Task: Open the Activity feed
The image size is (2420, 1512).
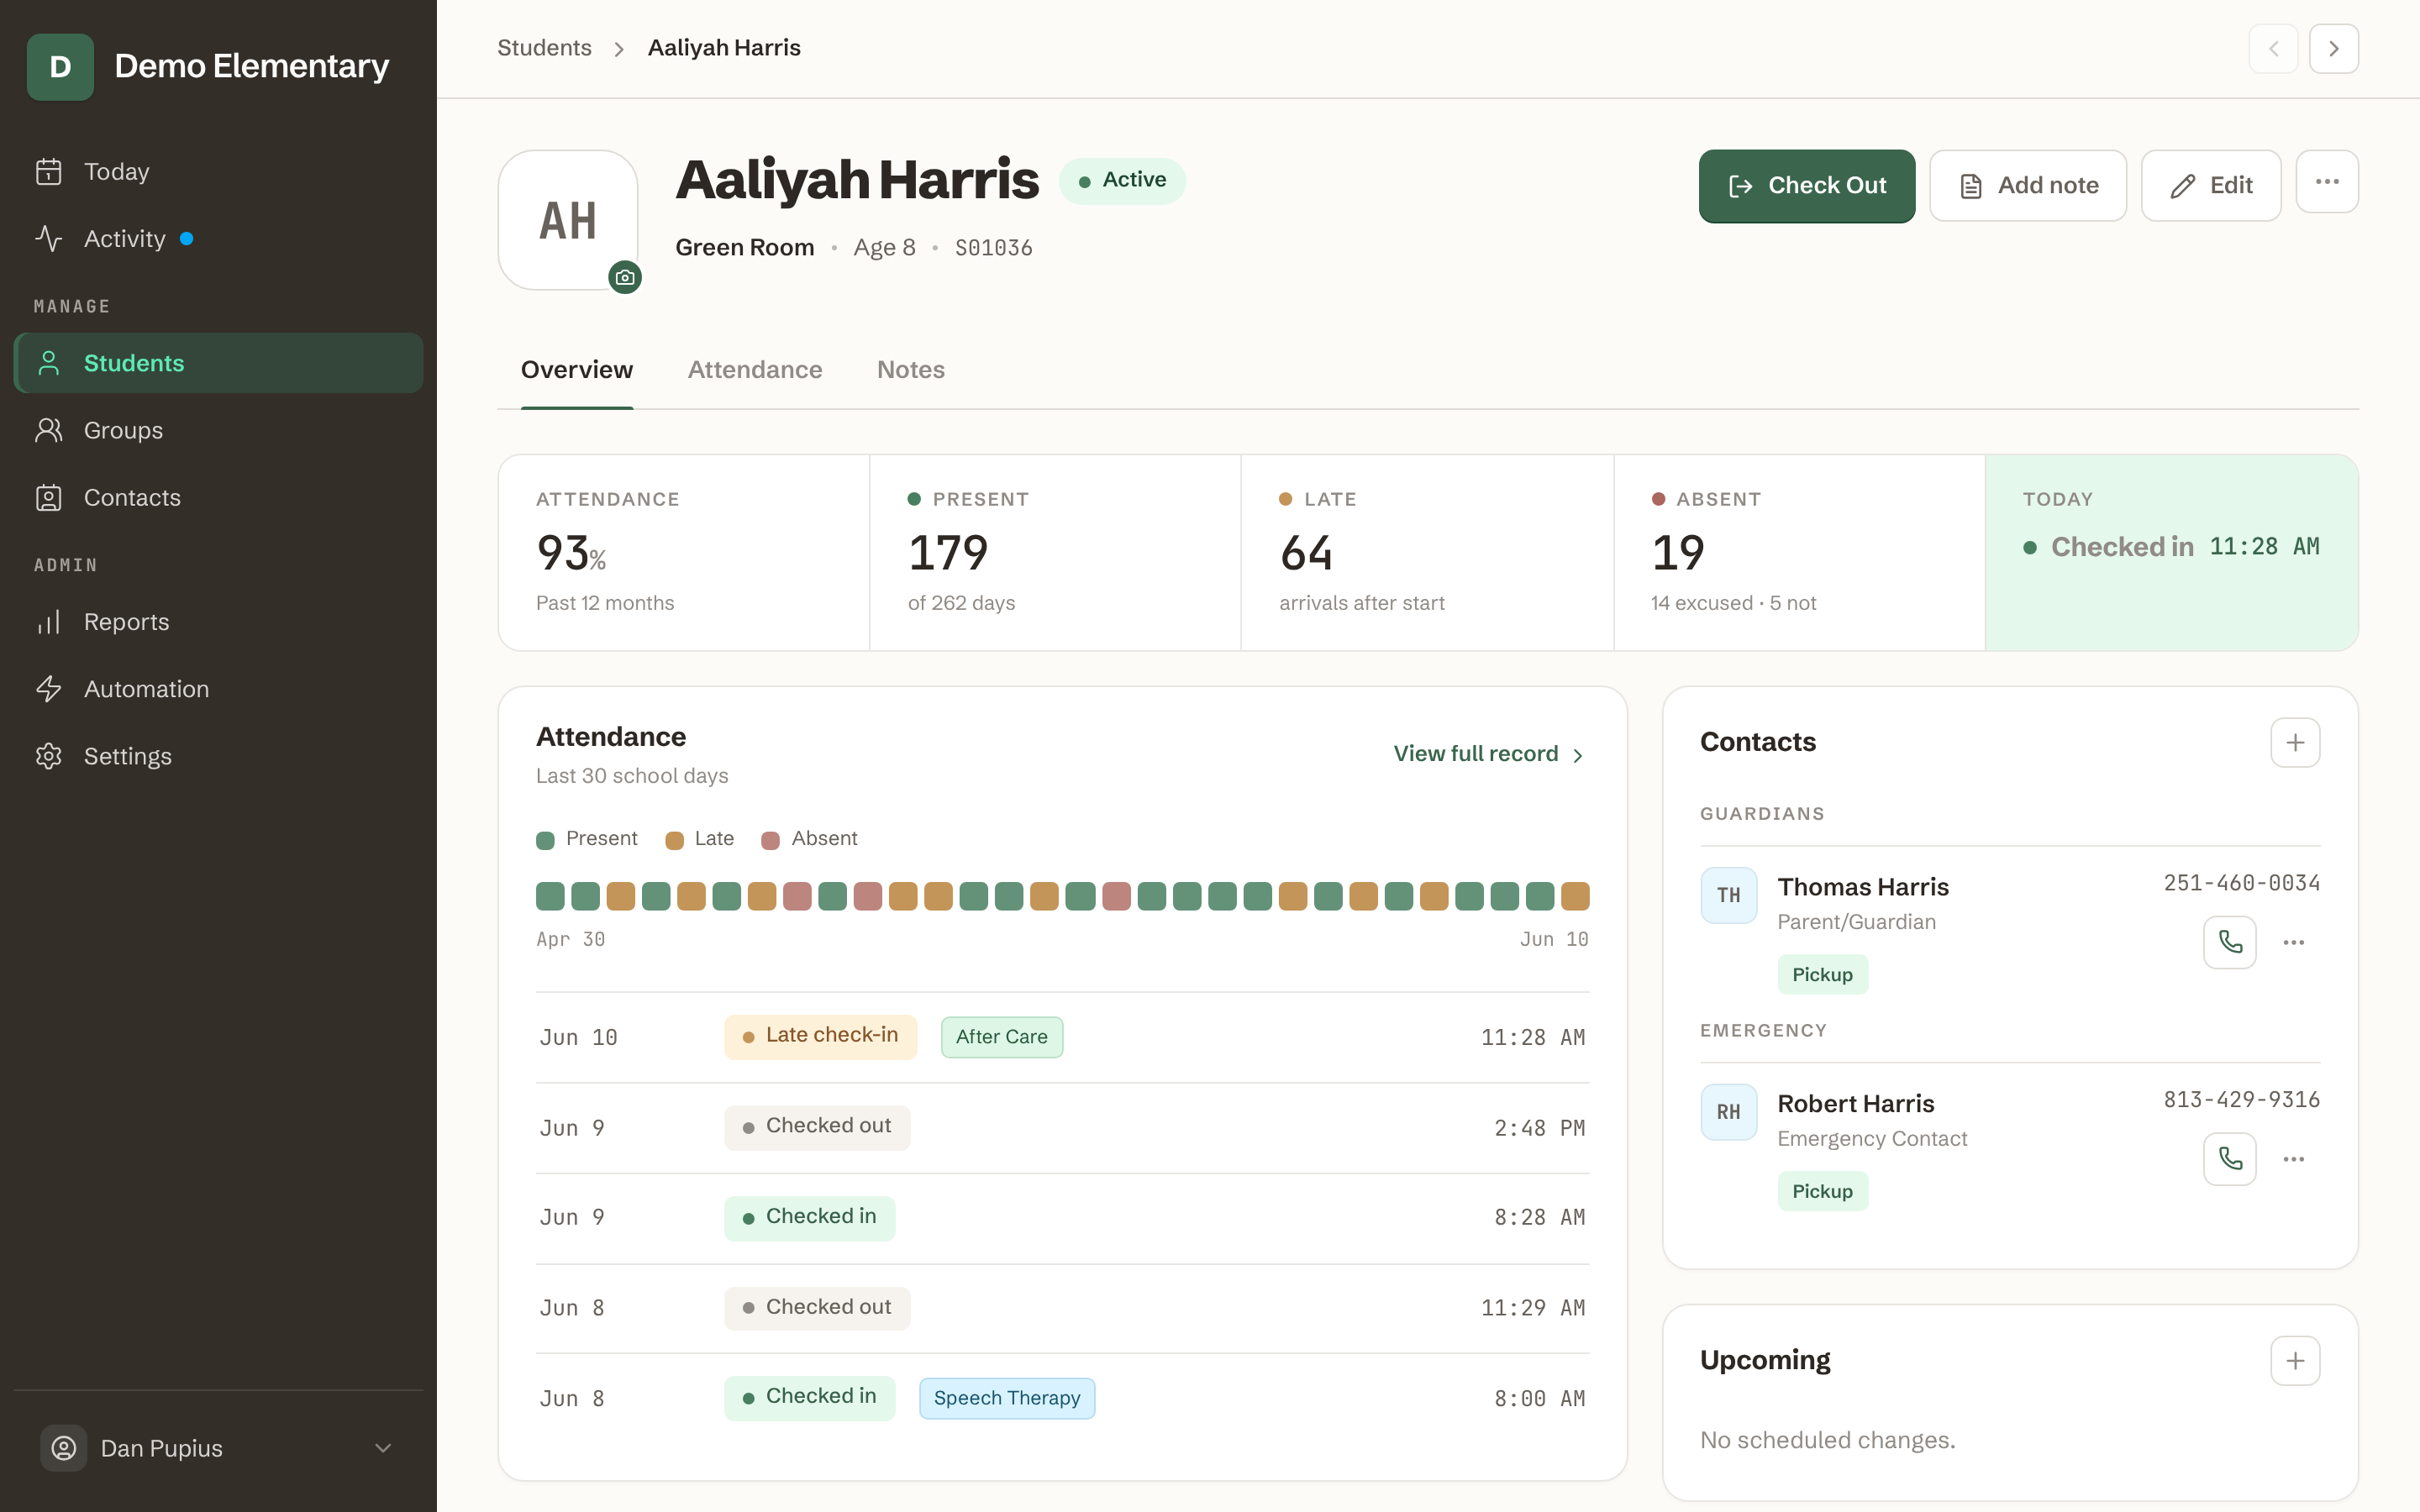Action: 218,239
